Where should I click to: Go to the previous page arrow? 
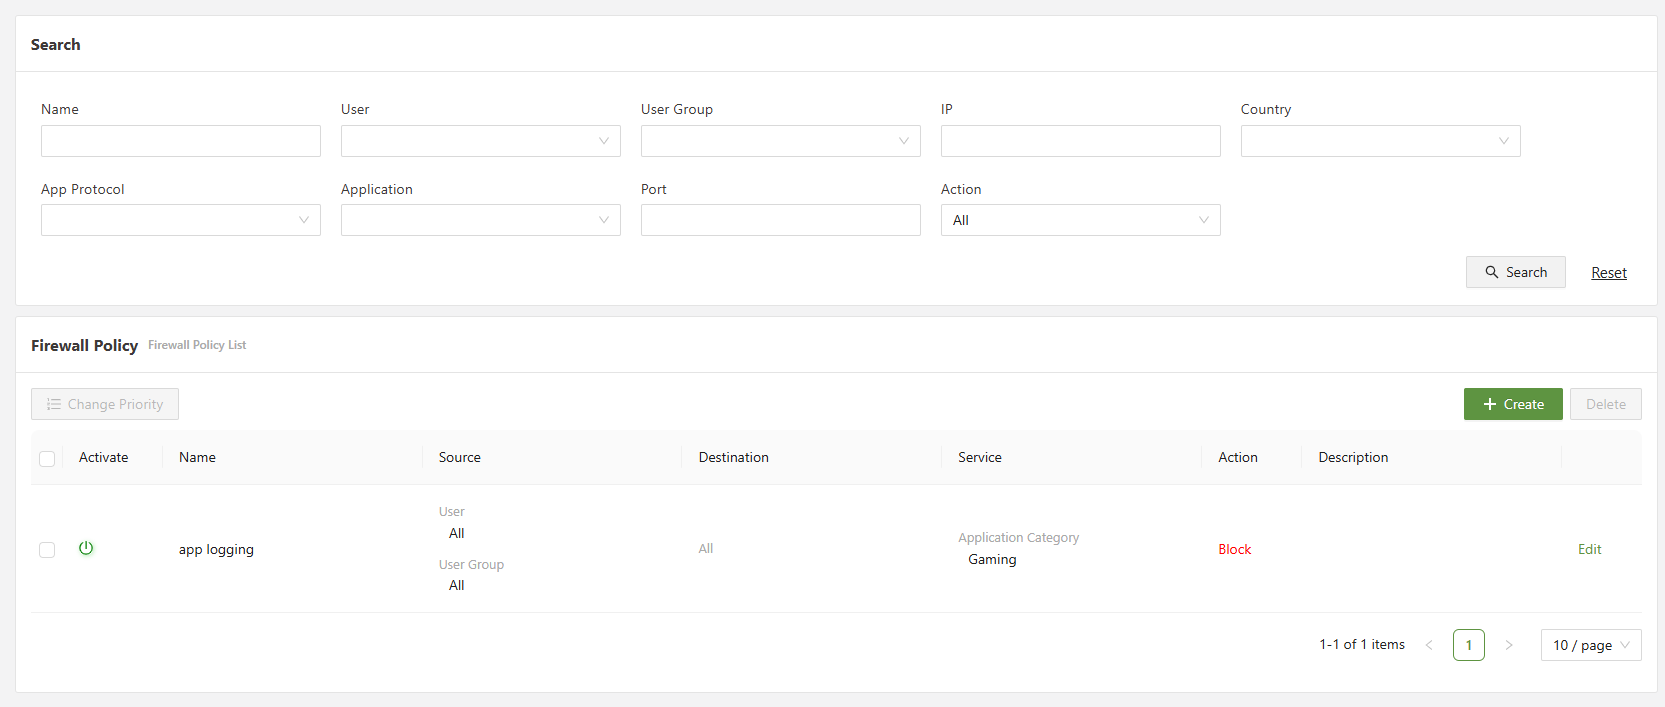click(x=1429, y=645)
